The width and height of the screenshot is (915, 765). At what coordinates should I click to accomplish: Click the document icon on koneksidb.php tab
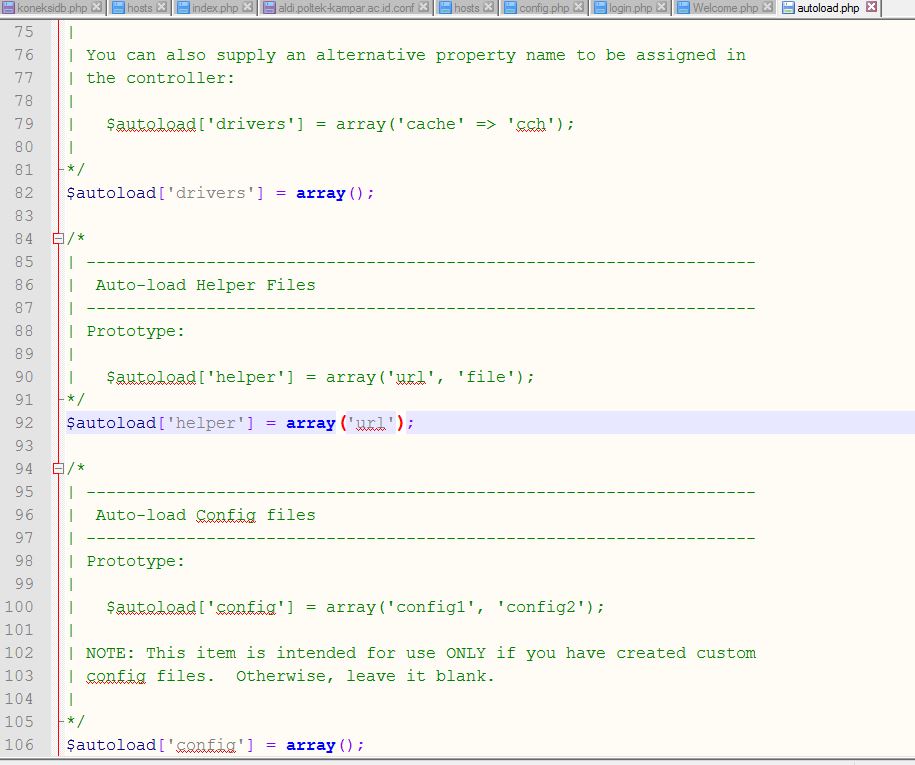(10, 8)
